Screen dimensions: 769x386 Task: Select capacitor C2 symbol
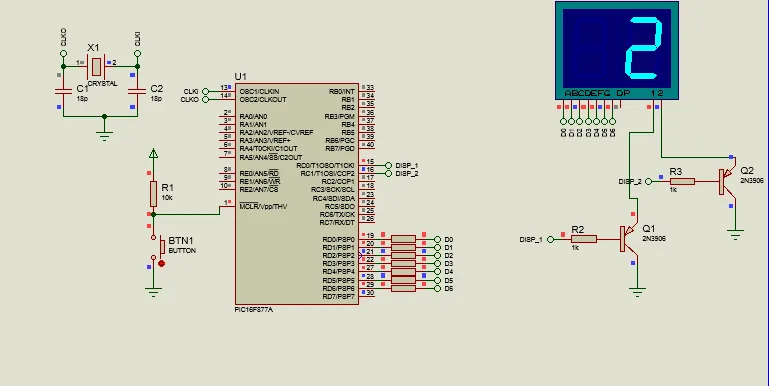tap(137, 91)
